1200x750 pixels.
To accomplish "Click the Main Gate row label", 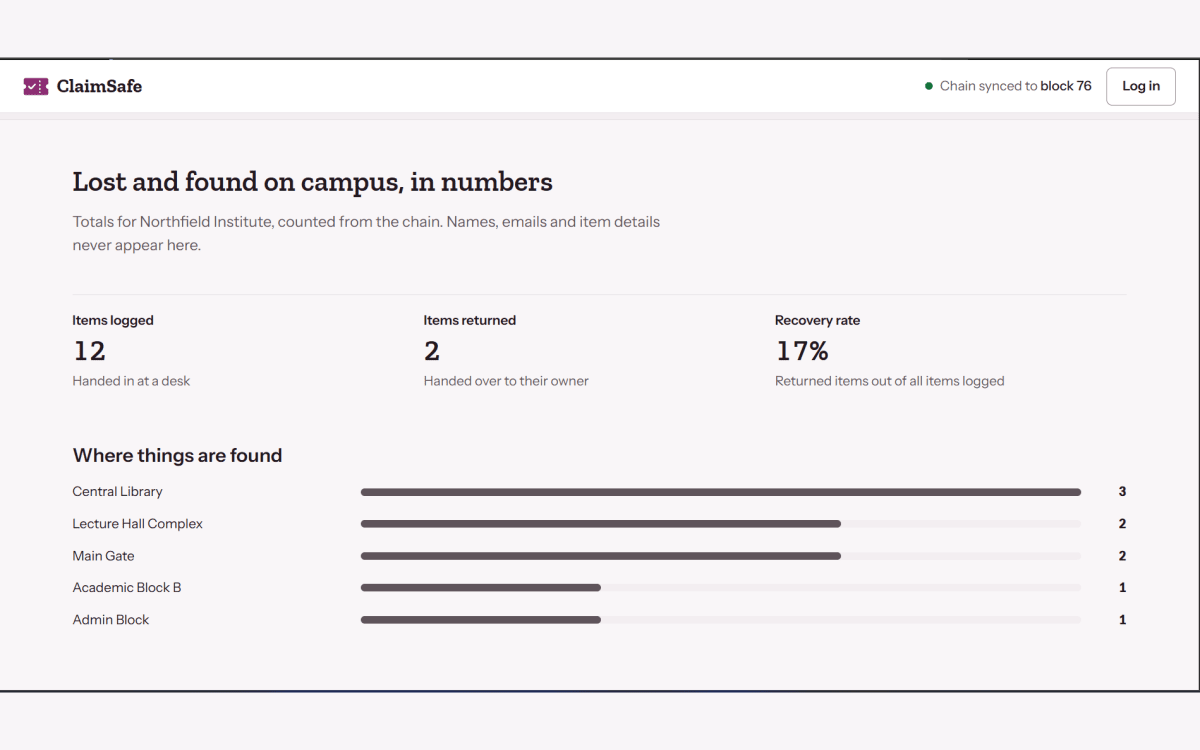I will (x=103, y=556).
